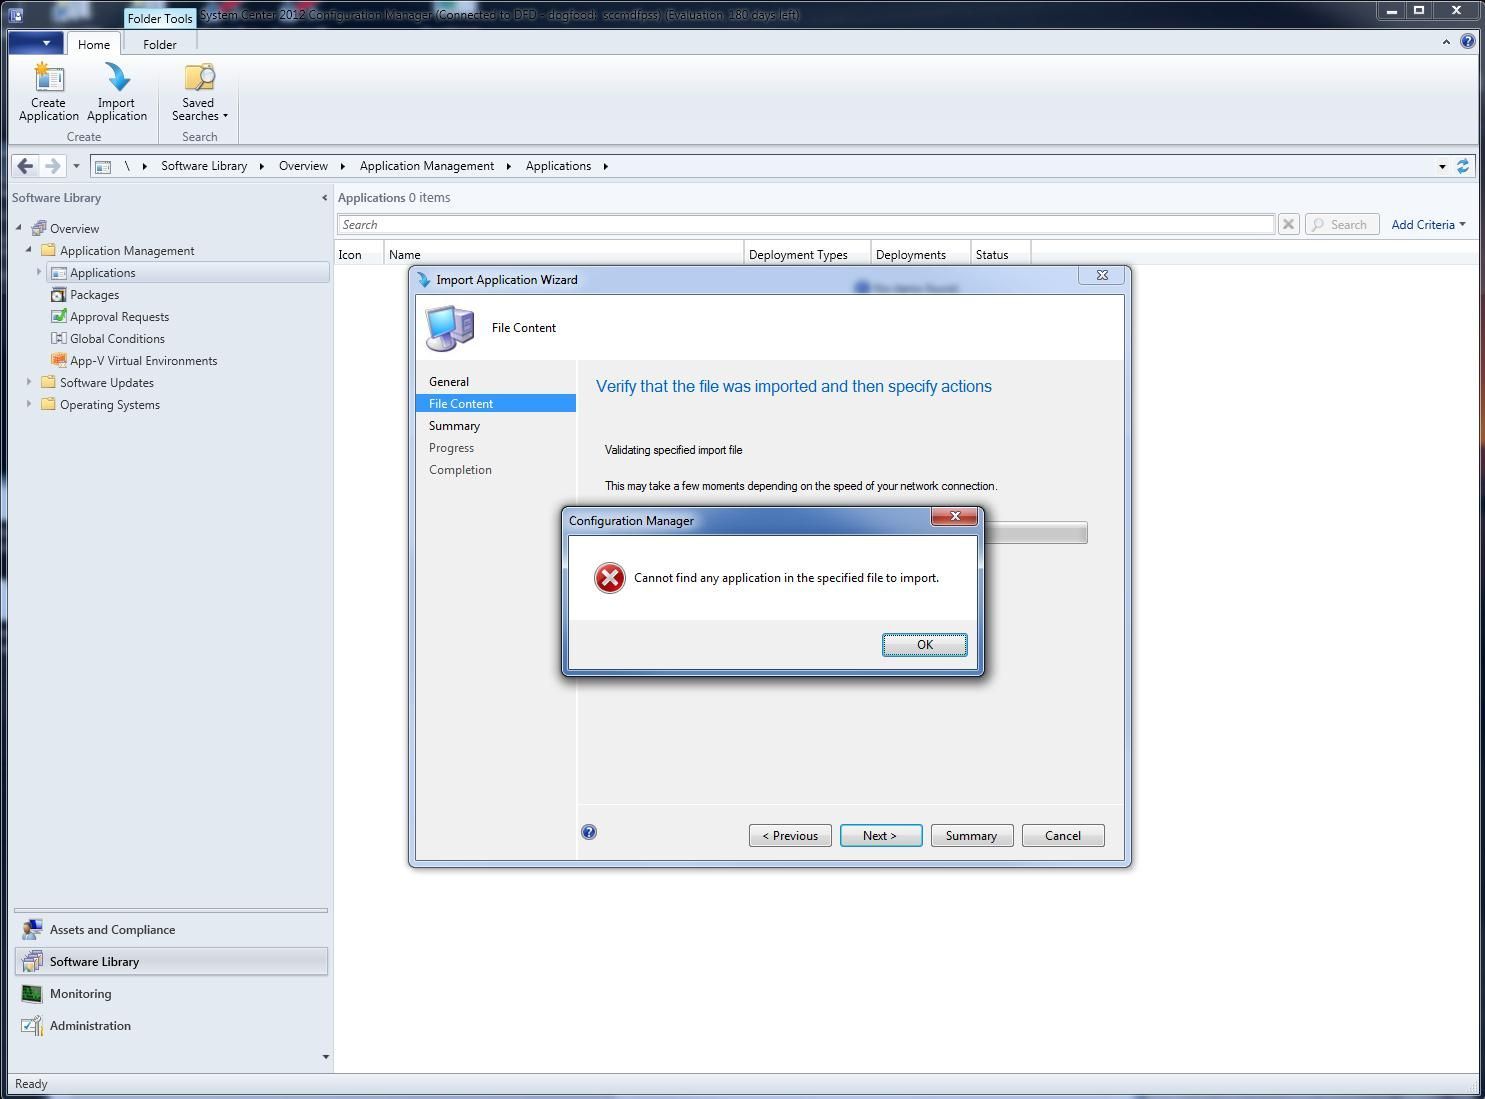Navigate back with the back arrow
The image size is (1485, 1099).
coord(25,166)
